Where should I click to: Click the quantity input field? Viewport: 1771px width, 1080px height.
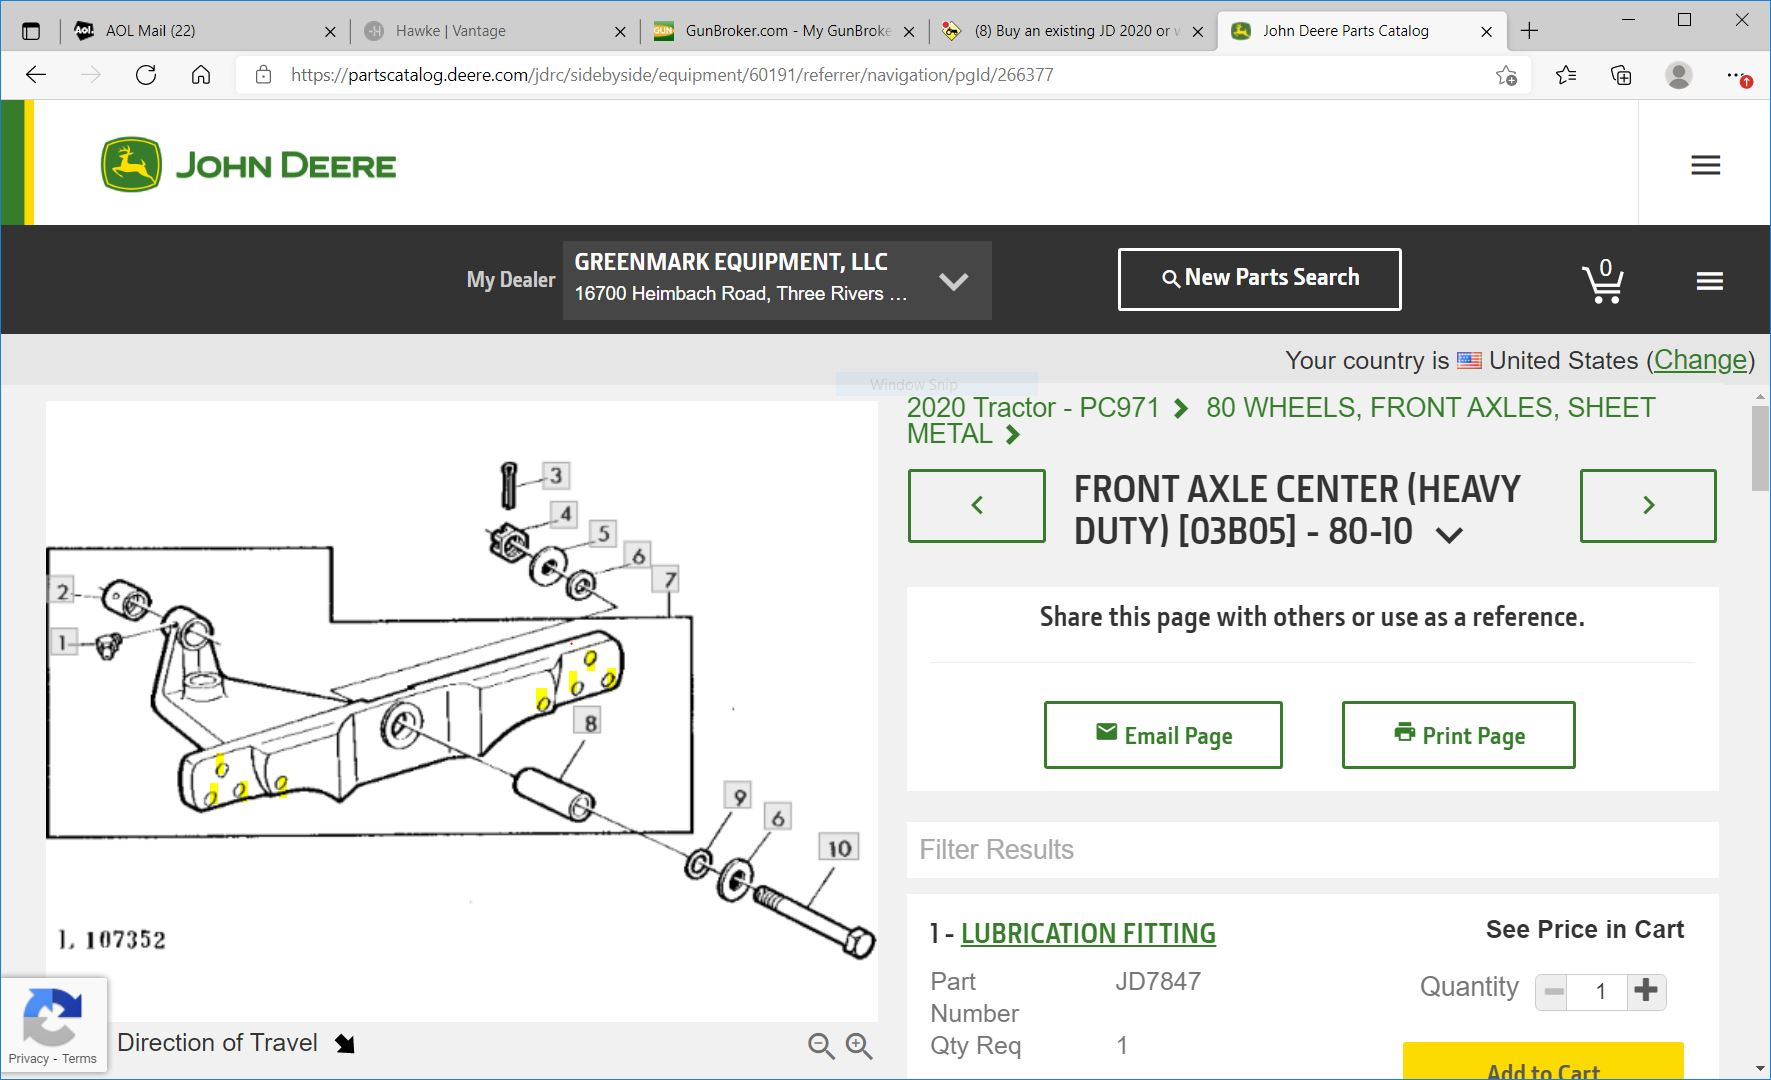(x=1600, y=991)
